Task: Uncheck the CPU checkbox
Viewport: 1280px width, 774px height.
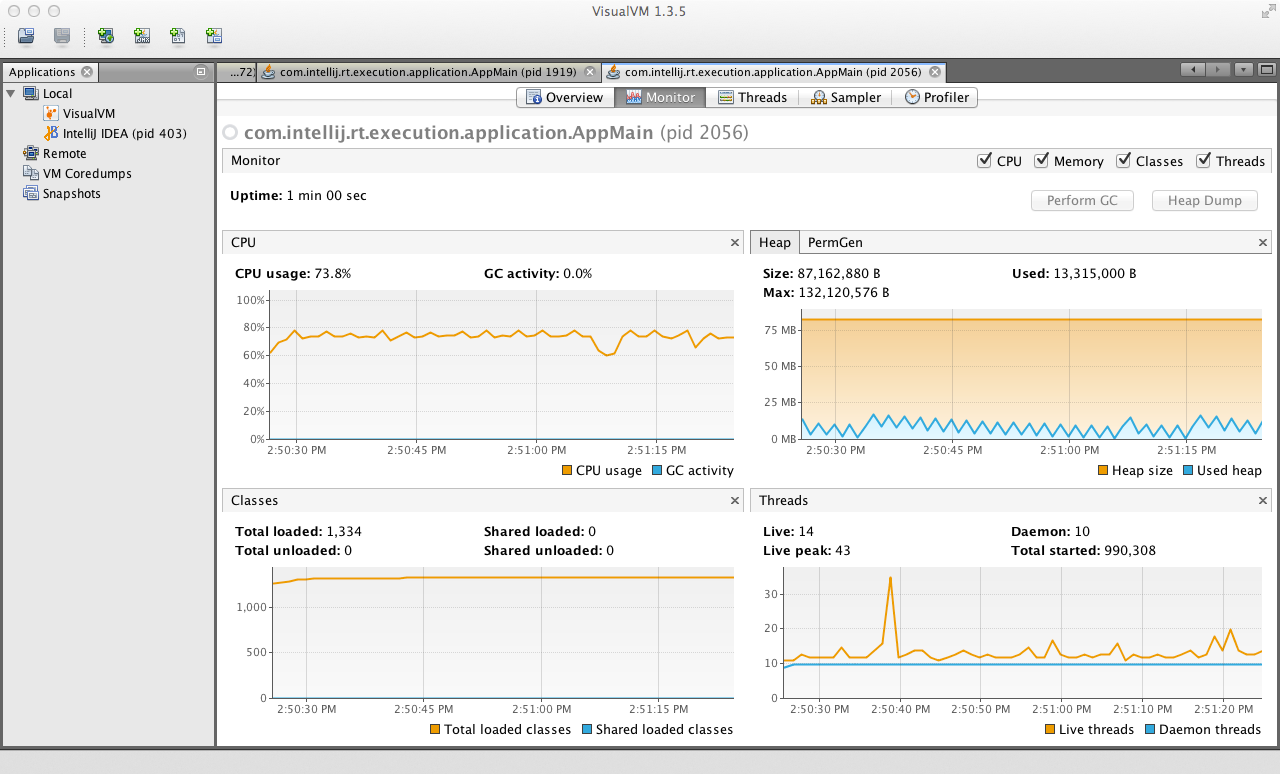Action: [x=984, y=160]
